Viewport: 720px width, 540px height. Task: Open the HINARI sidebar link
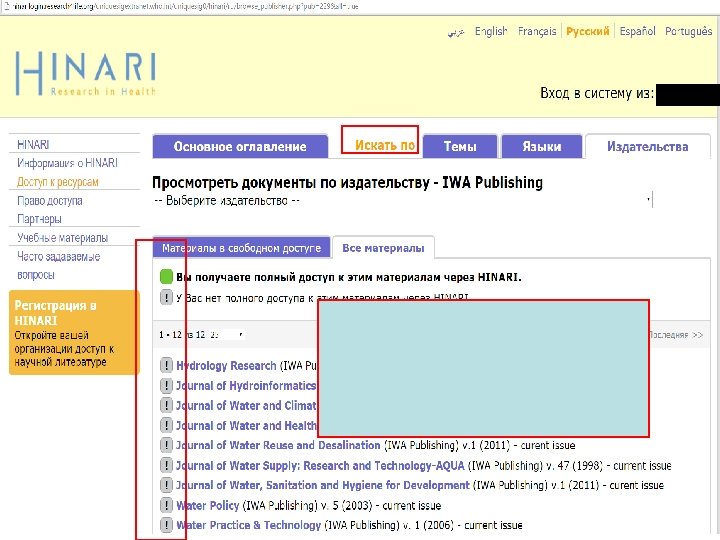(x=33, y=144)
